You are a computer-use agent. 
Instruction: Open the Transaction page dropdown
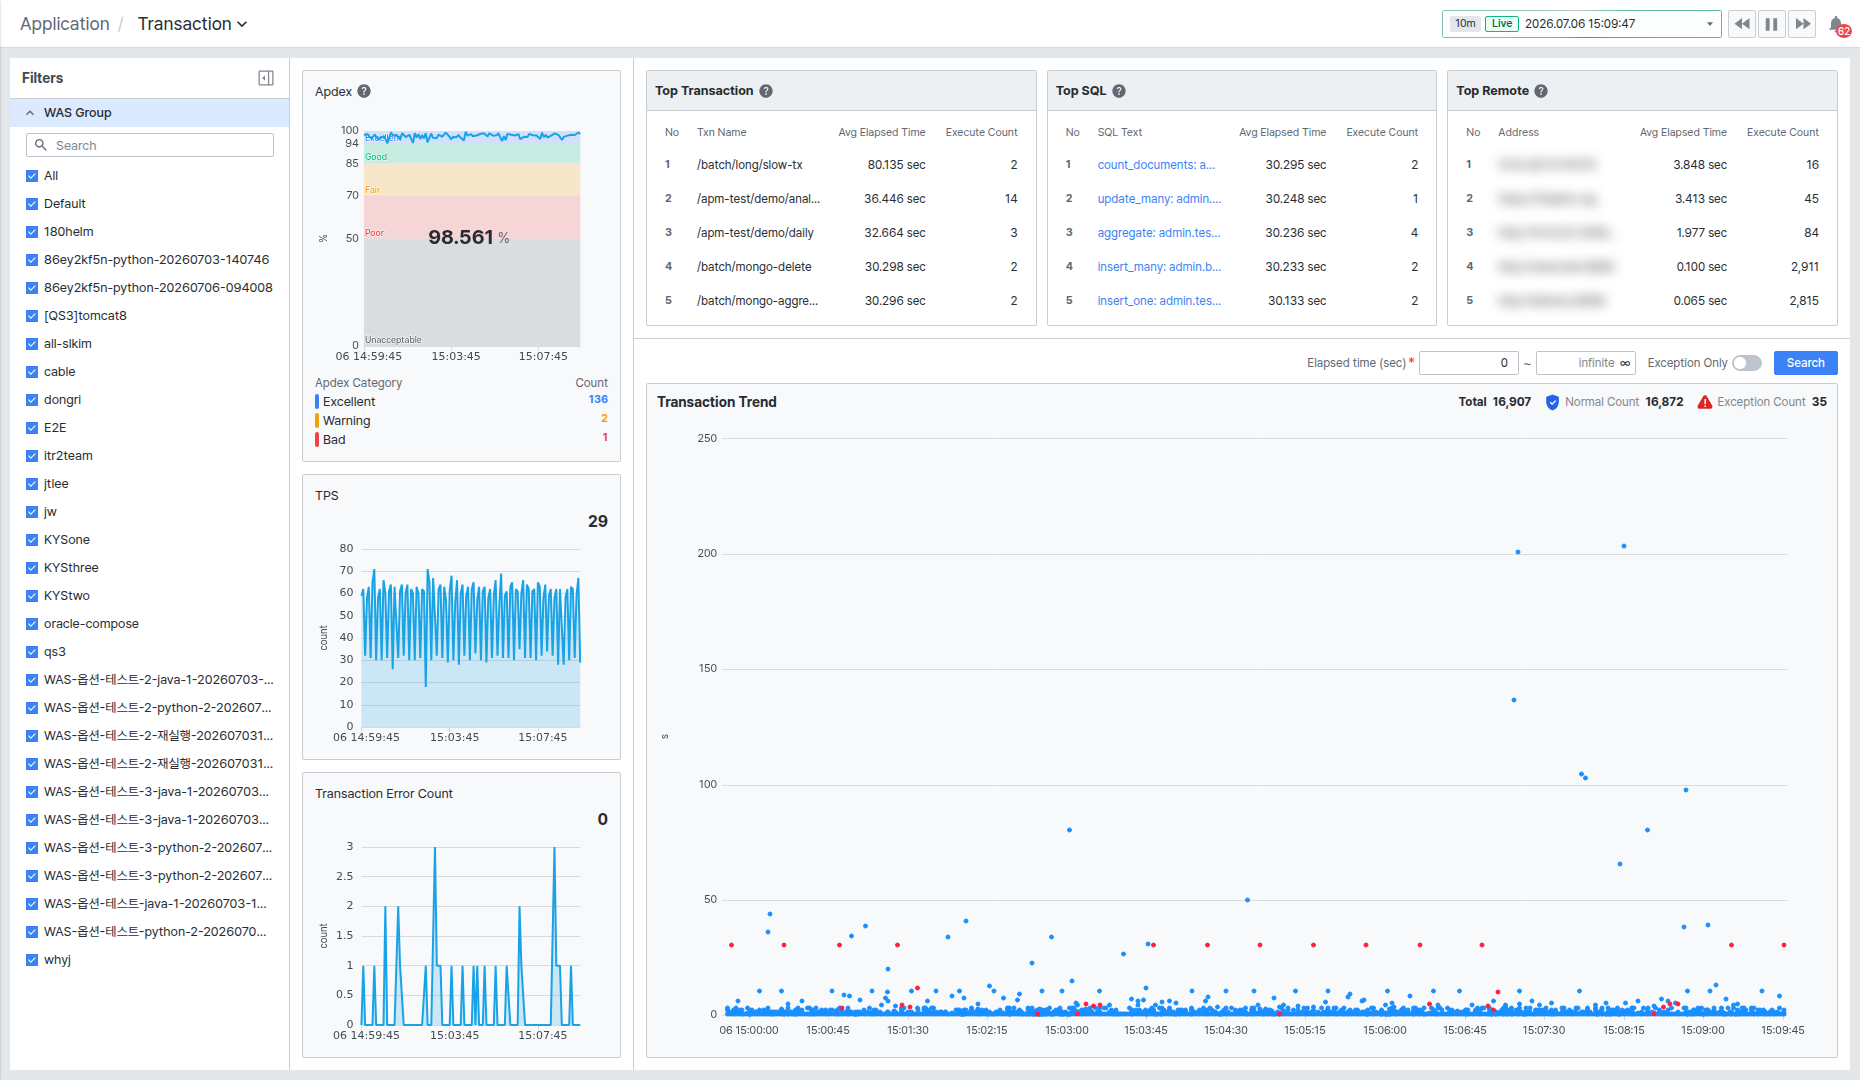coord(192,24)
